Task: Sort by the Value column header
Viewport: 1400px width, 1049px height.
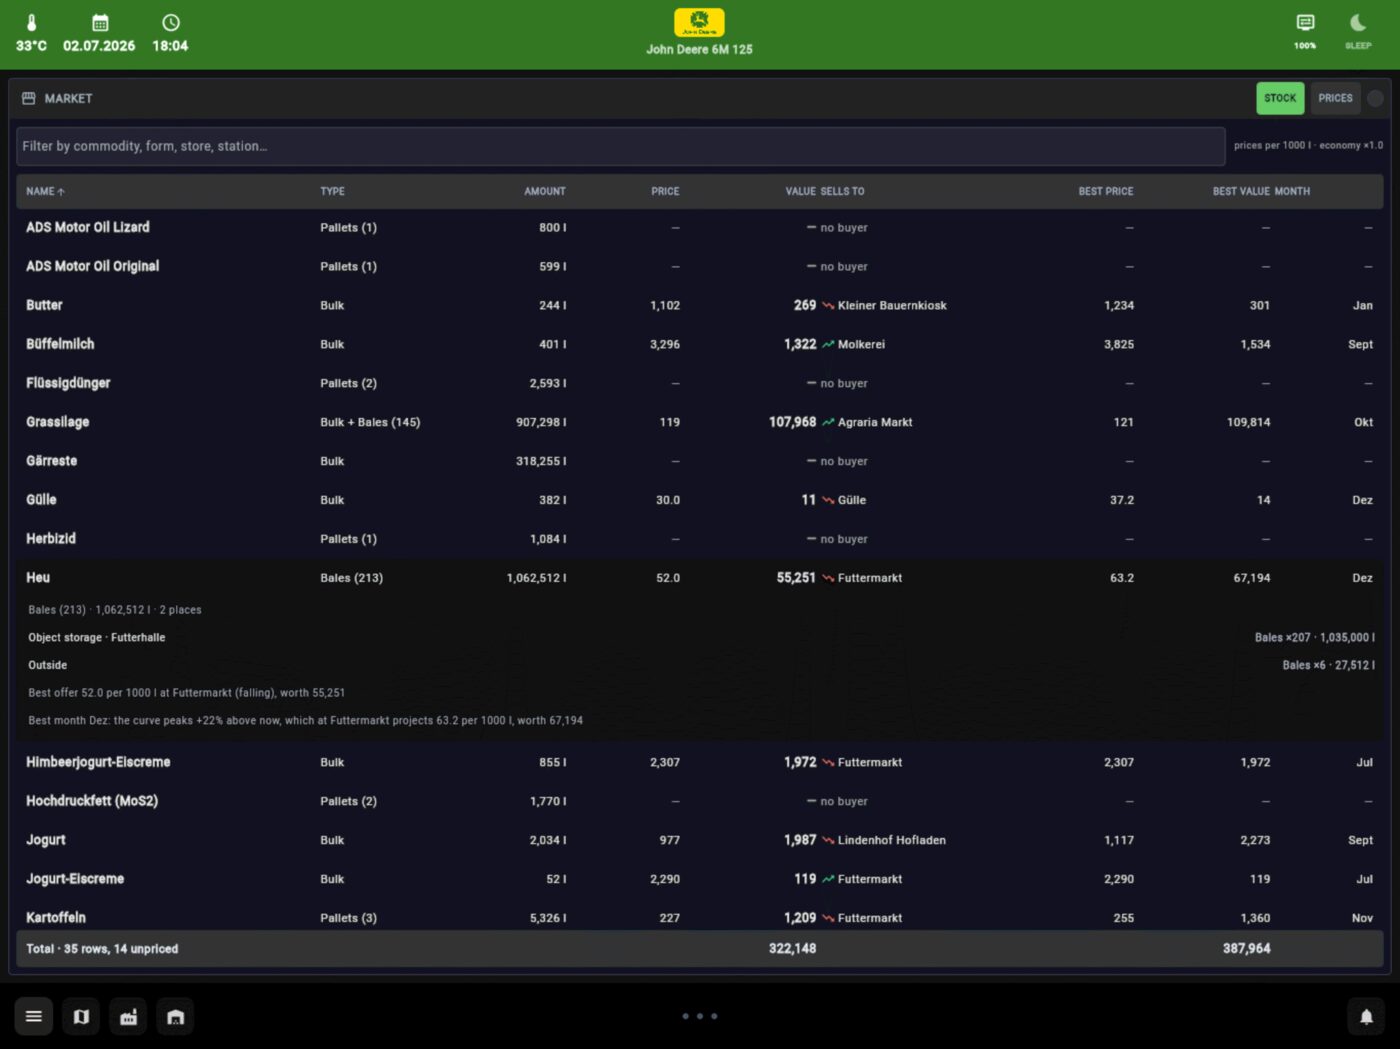Action: tap(800, 191)
